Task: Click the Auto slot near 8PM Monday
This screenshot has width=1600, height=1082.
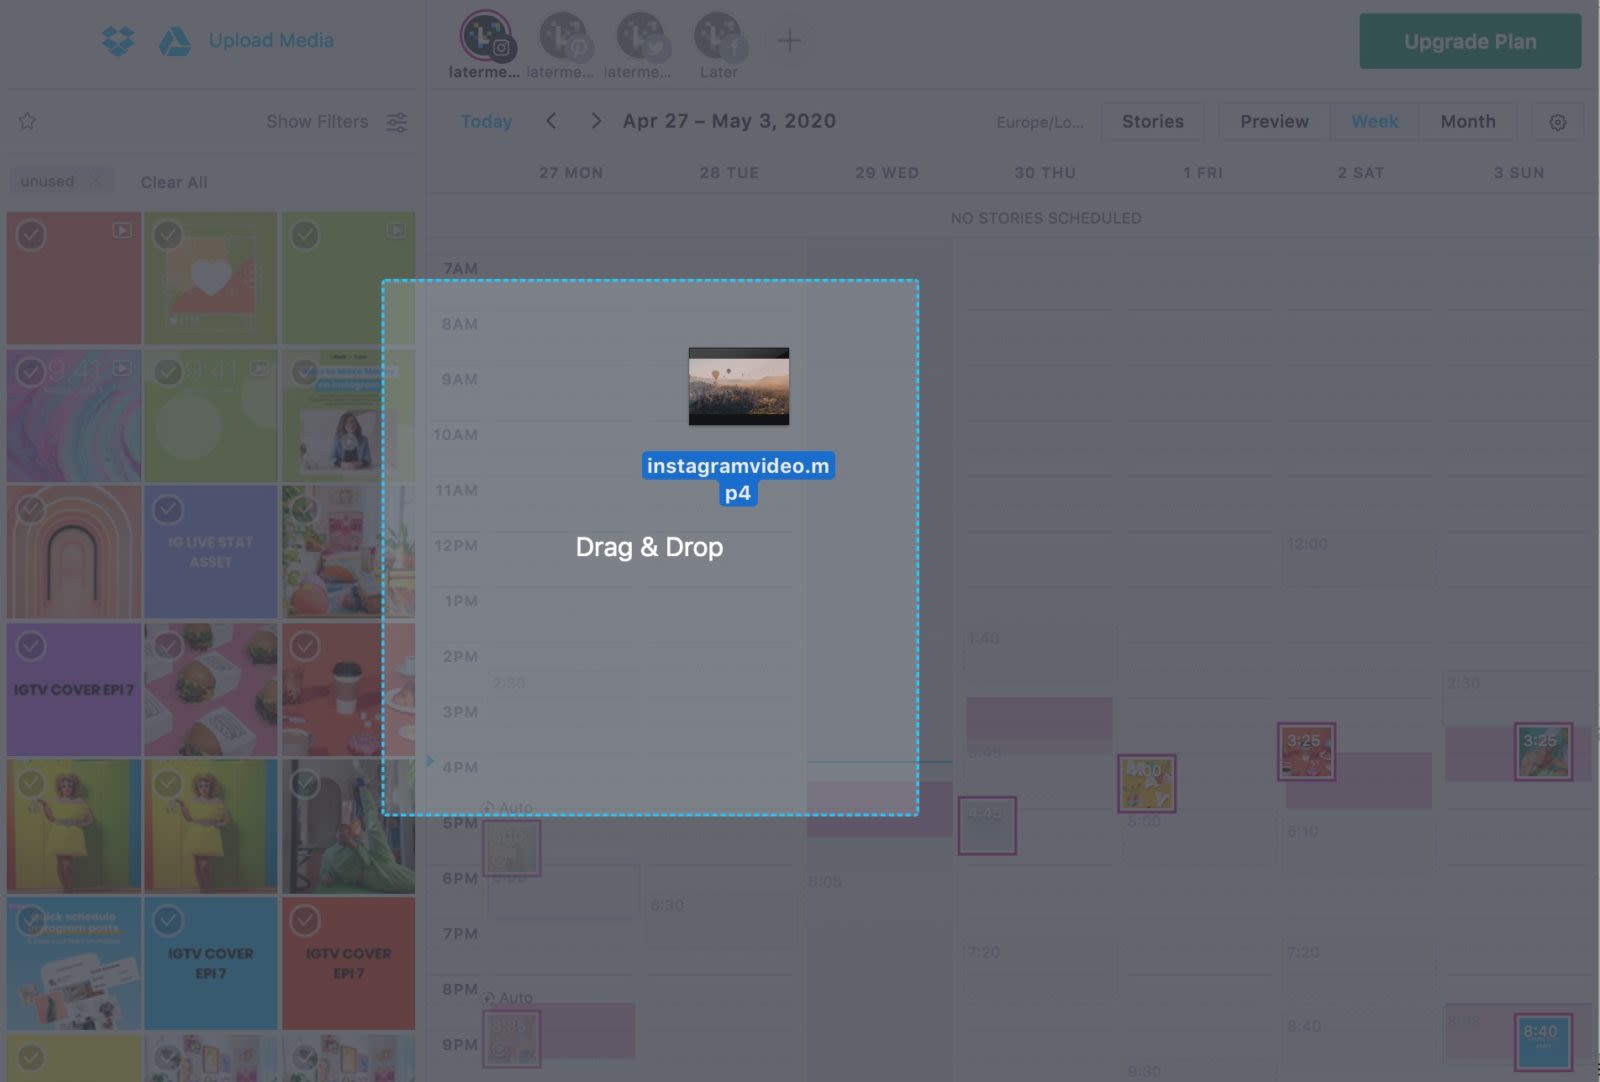Action: tap(507, 997)
